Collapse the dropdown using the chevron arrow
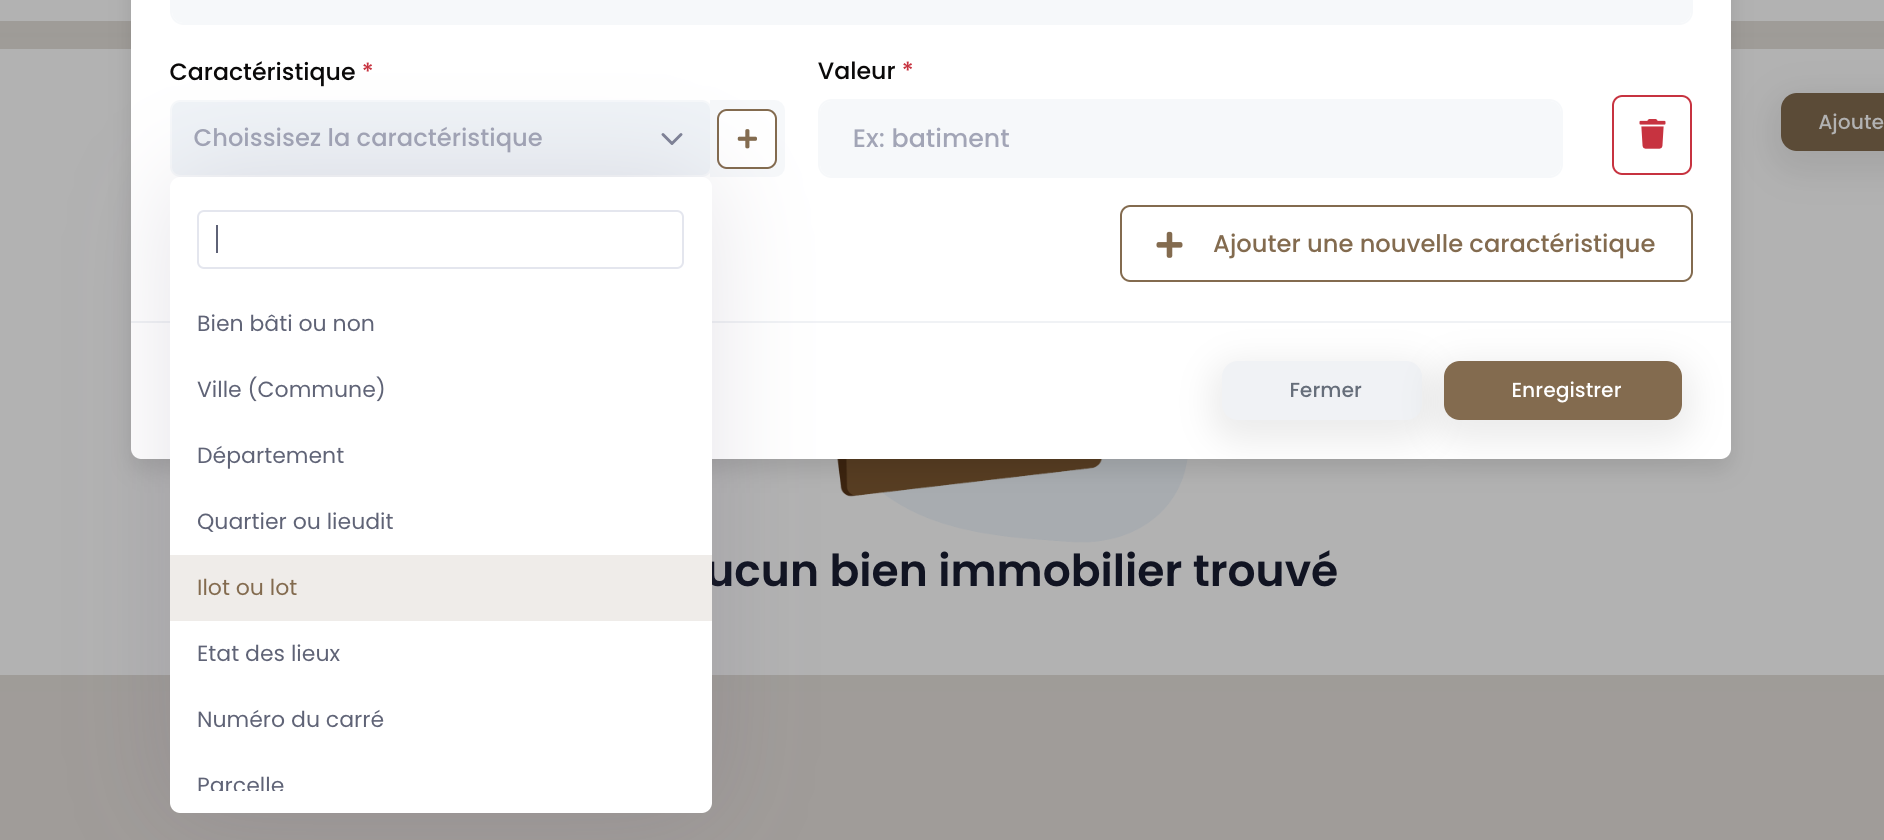The width and height of the screenshot is (1884, 840). (x=672, y=139)
